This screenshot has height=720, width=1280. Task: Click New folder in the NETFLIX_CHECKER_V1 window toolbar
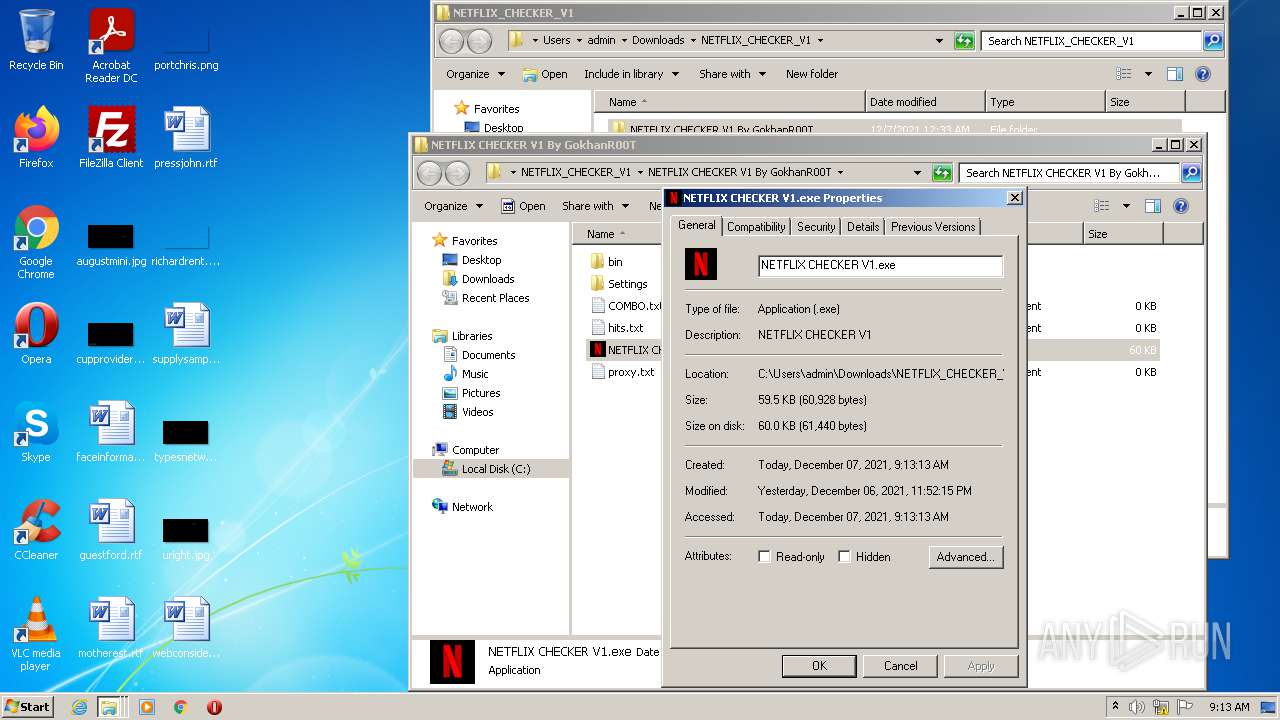coord(812,74)
